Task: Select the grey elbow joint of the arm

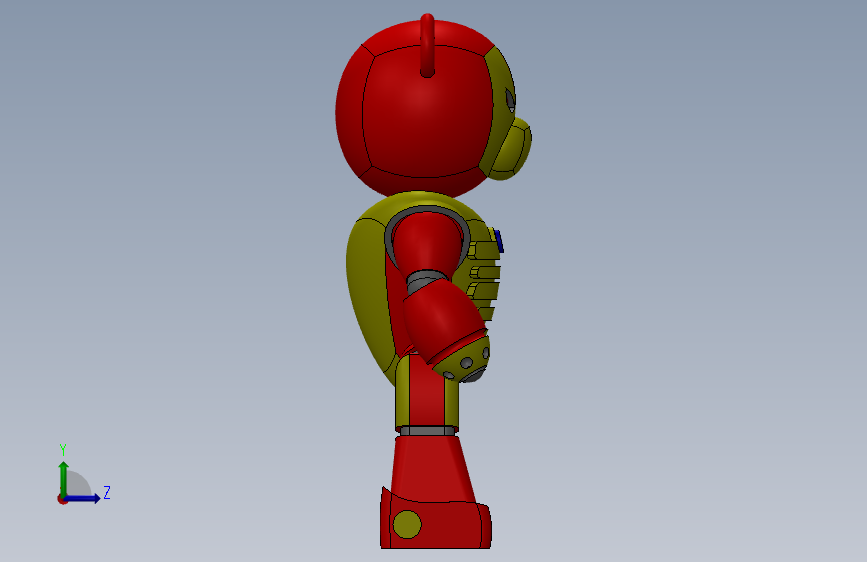Action: [x=425, y=281]
